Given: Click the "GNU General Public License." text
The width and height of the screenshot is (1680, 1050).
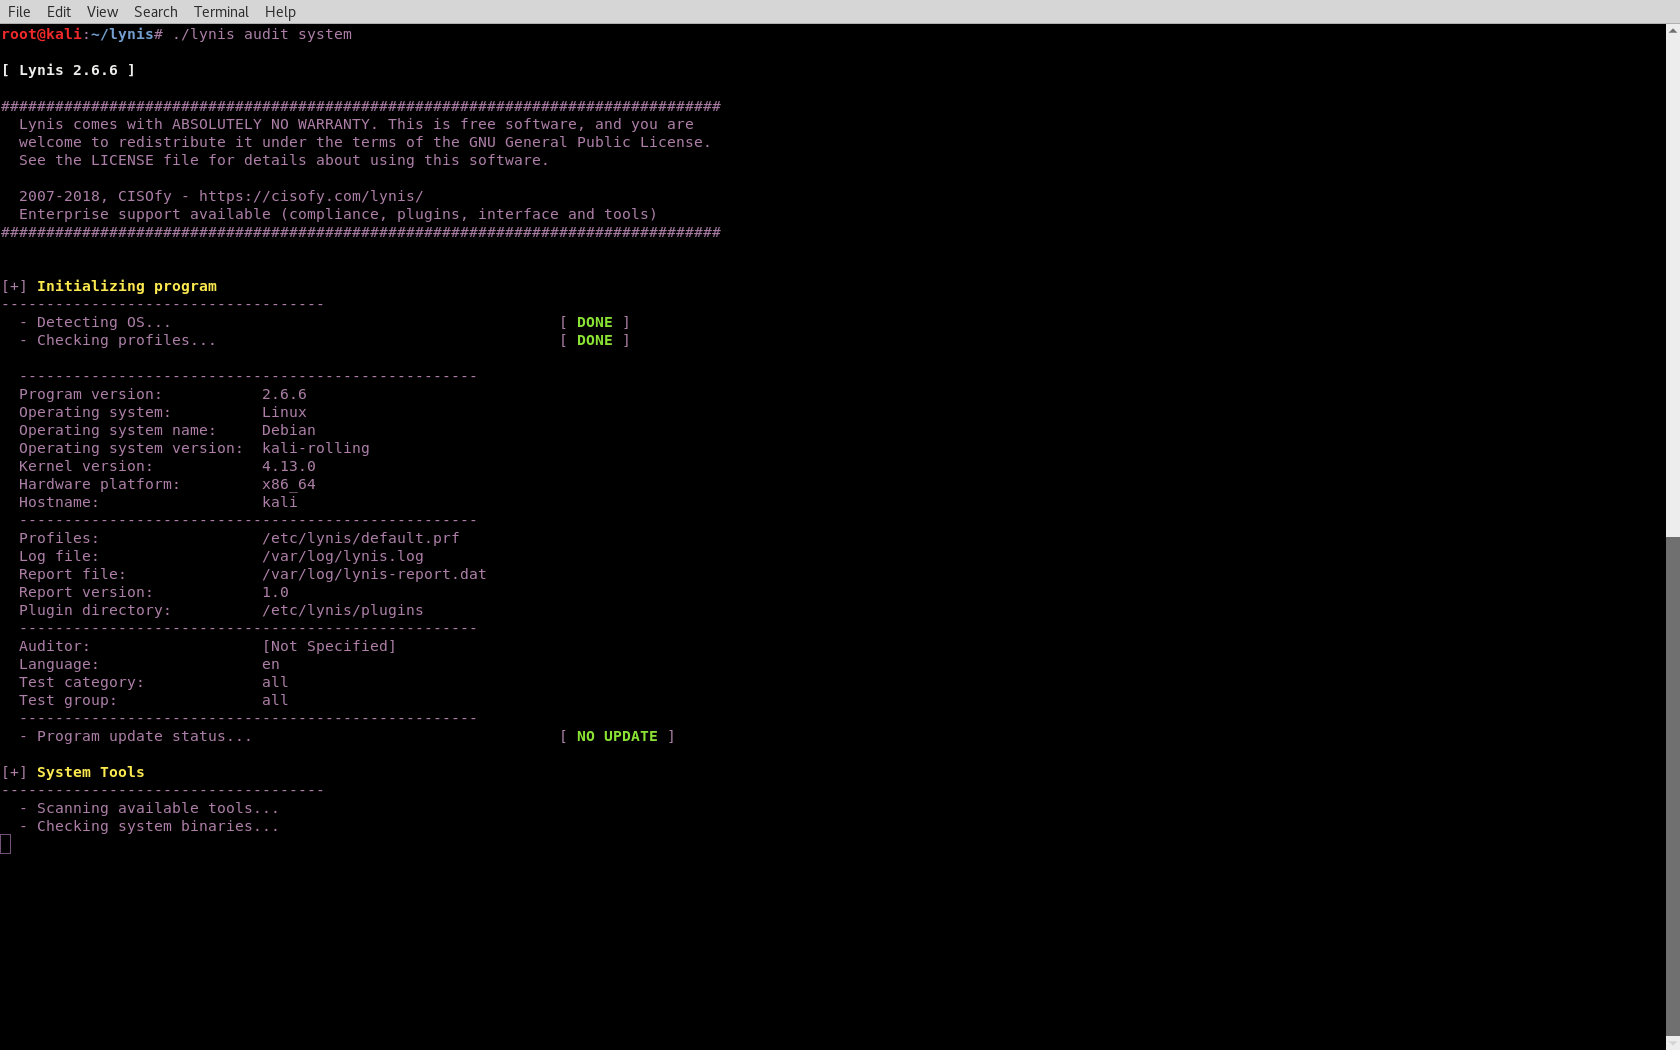Looking at the screenshot, I should point(590,142).
